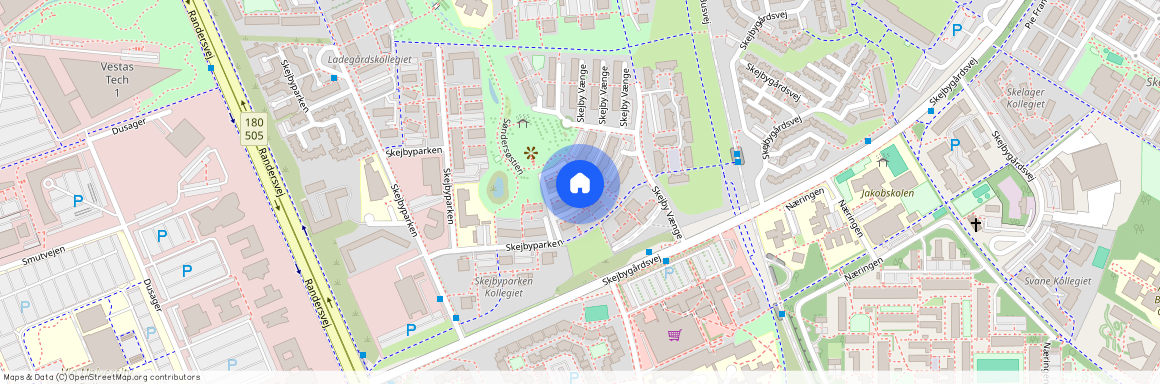Select the Smutvejen street label
This screenshot has height=384, width=1160.
pos(44,255)
